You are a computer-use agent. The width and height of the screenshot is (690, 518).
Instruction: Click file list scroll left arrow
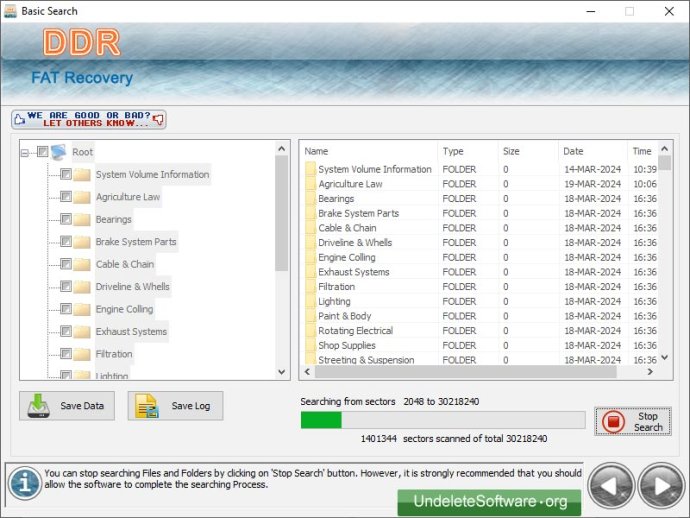click(307, 372)
